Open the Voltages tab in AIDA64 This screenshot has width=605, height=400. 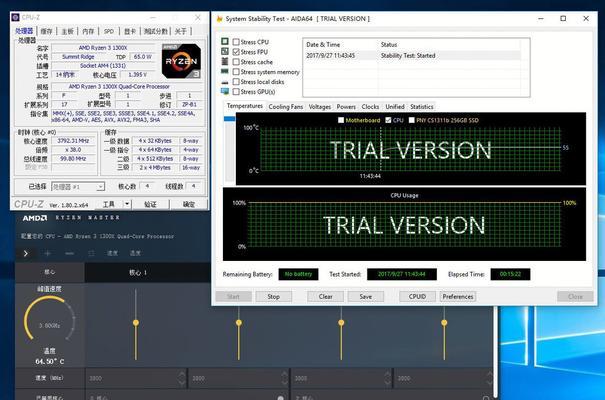point(320,107)
